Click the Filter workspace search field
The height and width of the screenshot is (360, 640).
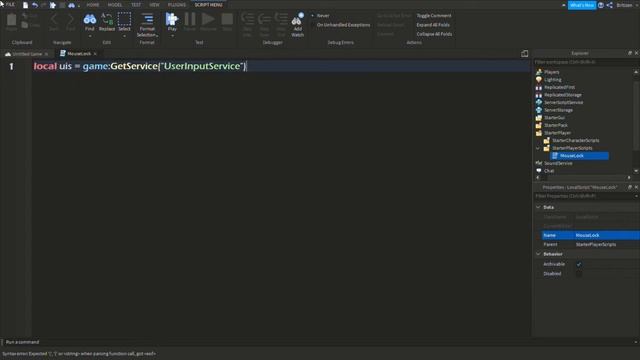[x=584, y=62]
